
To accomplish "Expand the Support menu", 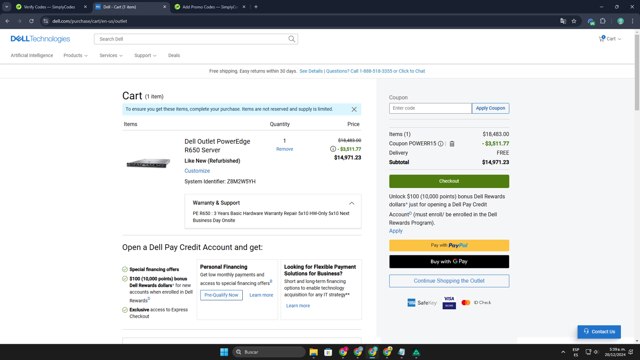I will pos(145,56).
